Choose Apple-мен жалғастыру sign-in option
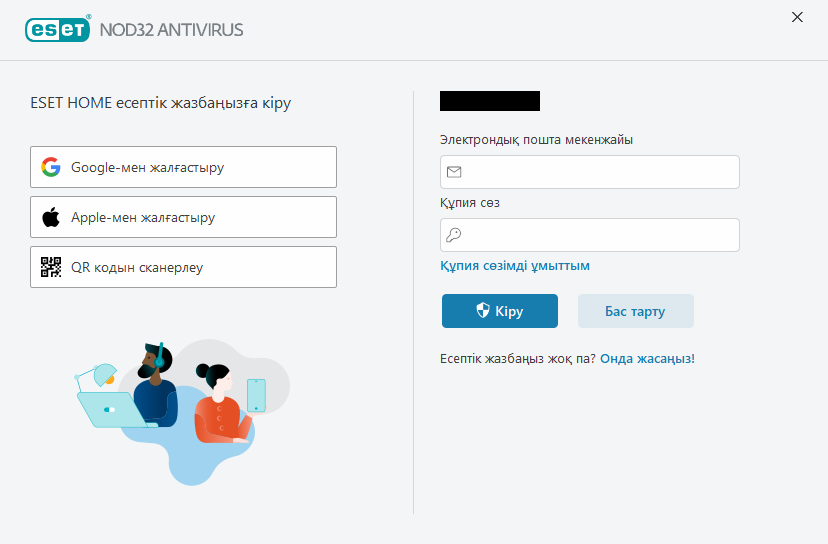The height and width of the screenshot is (544, 828). 183,217
